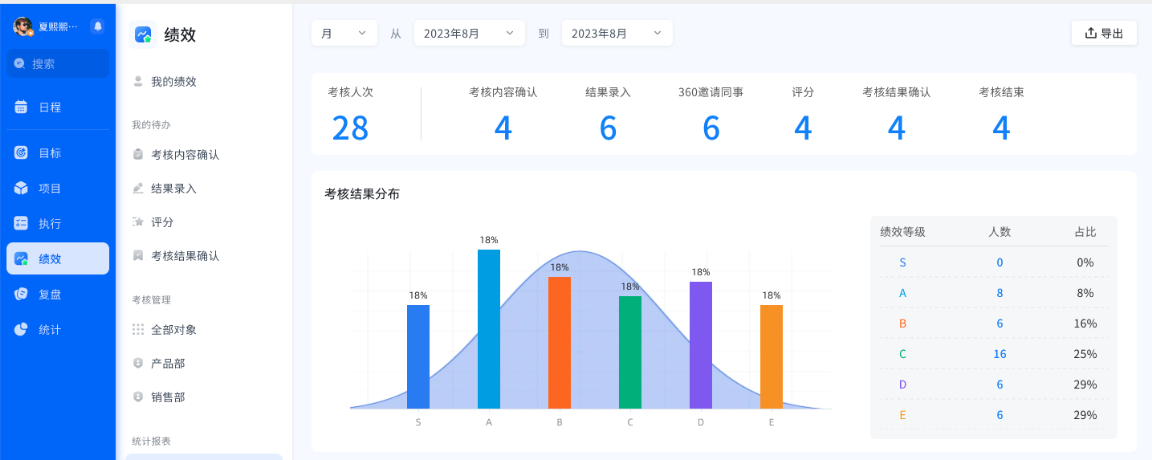Click the 考核结果确认 count 4 in stats
Image resolution: width=1152 pixels, height=460 pixels.
pos(896,127)
